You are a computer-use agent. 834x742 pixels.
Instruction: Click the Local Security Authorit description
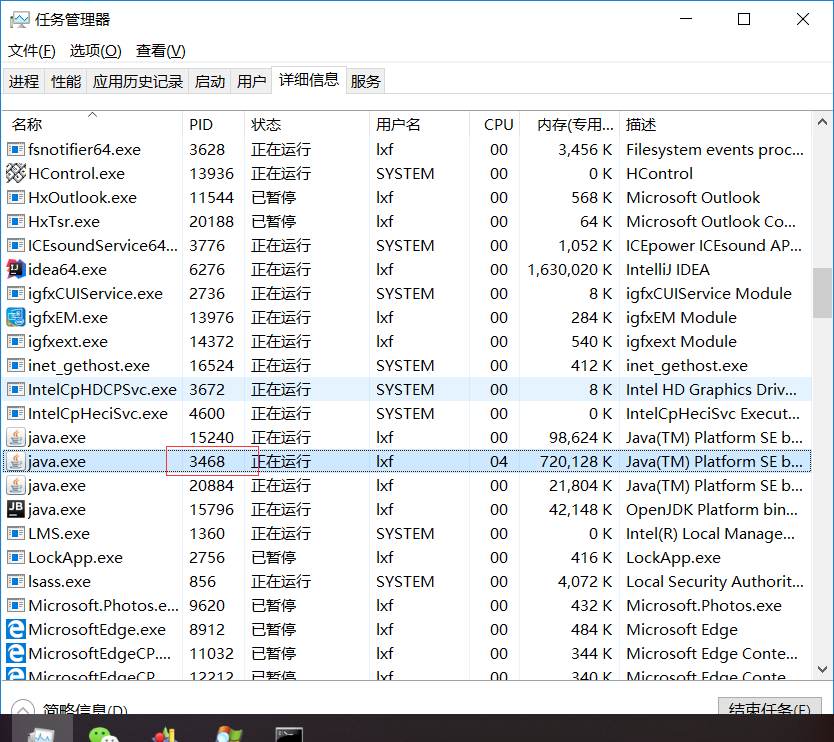click(x=714, y=581)
